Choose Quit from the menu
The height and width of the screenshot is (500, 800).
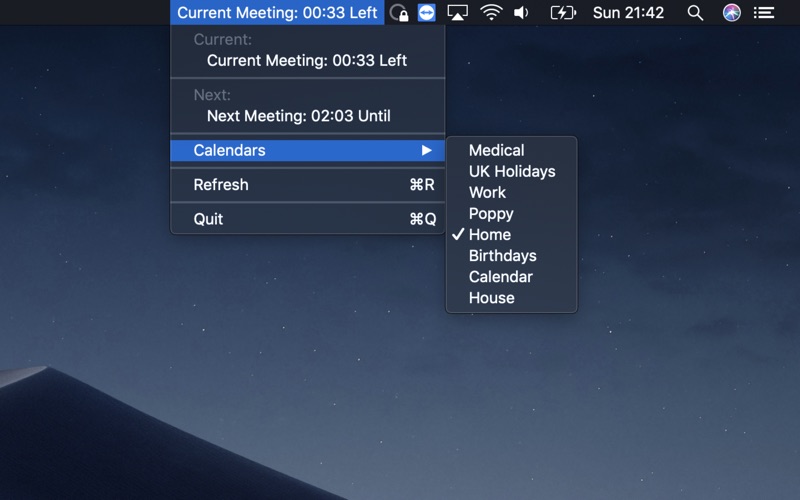click(308, 219)
